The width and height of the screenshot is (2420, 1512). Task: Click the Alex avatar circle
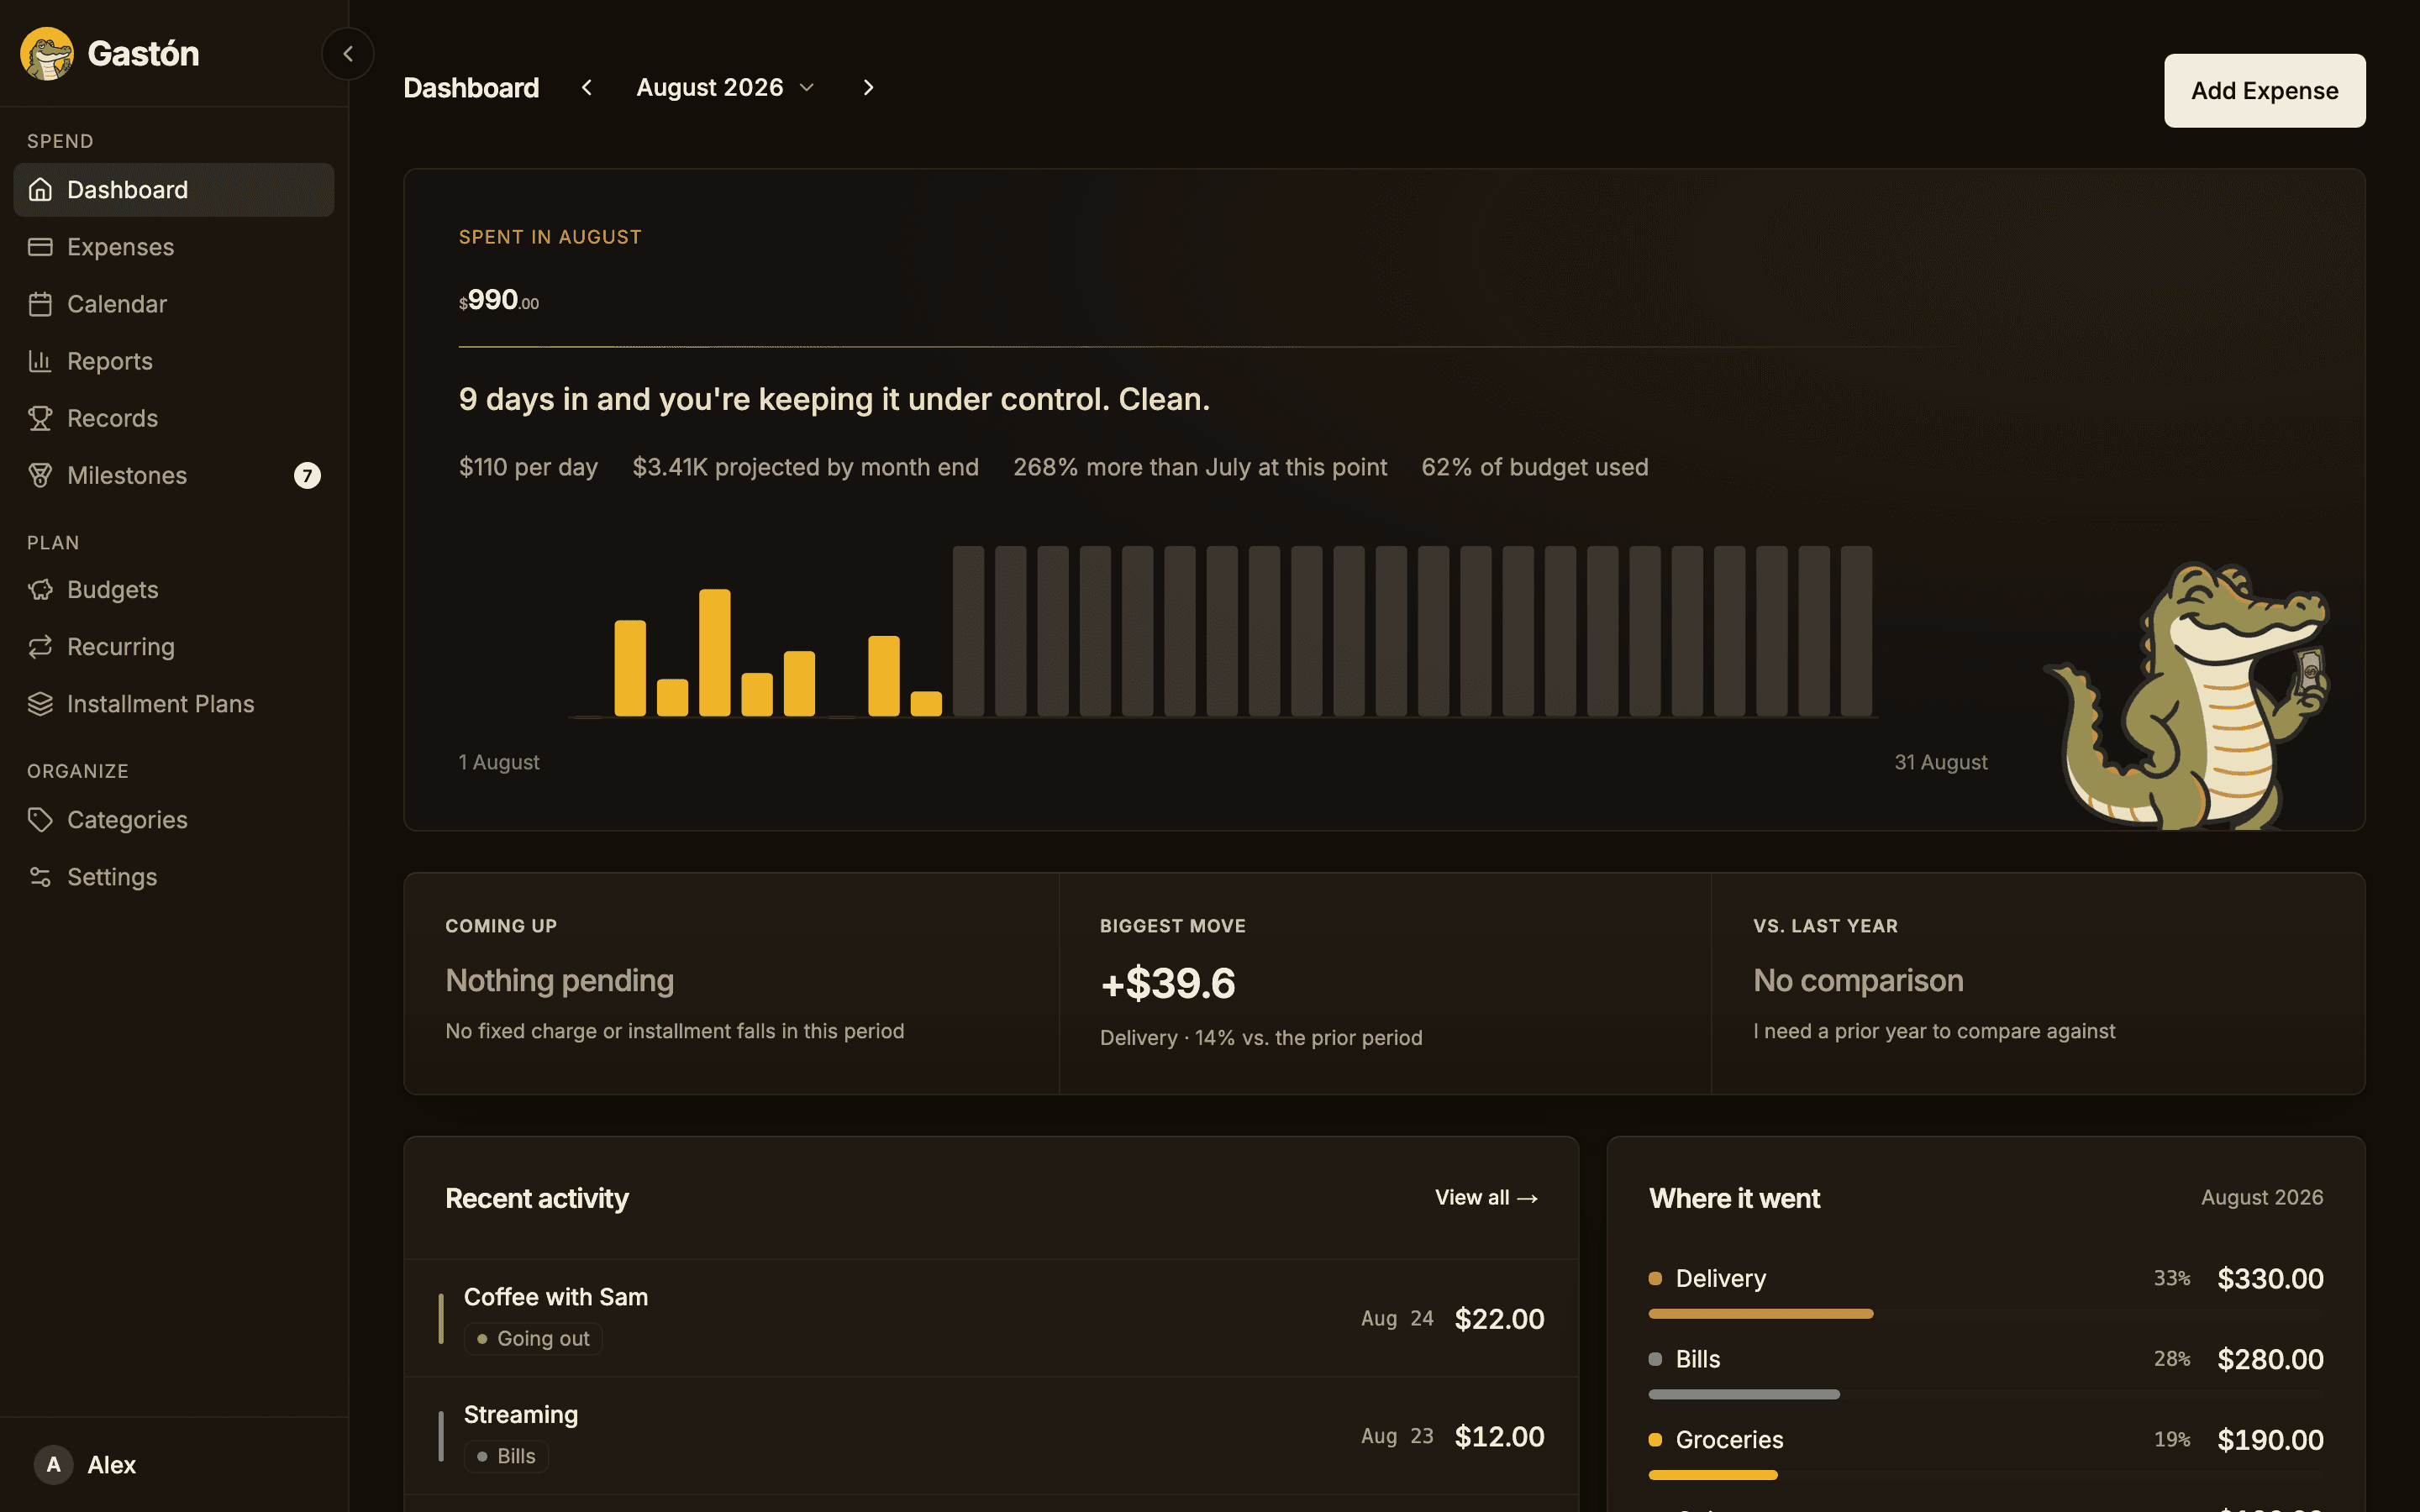tap(53, 1465)
